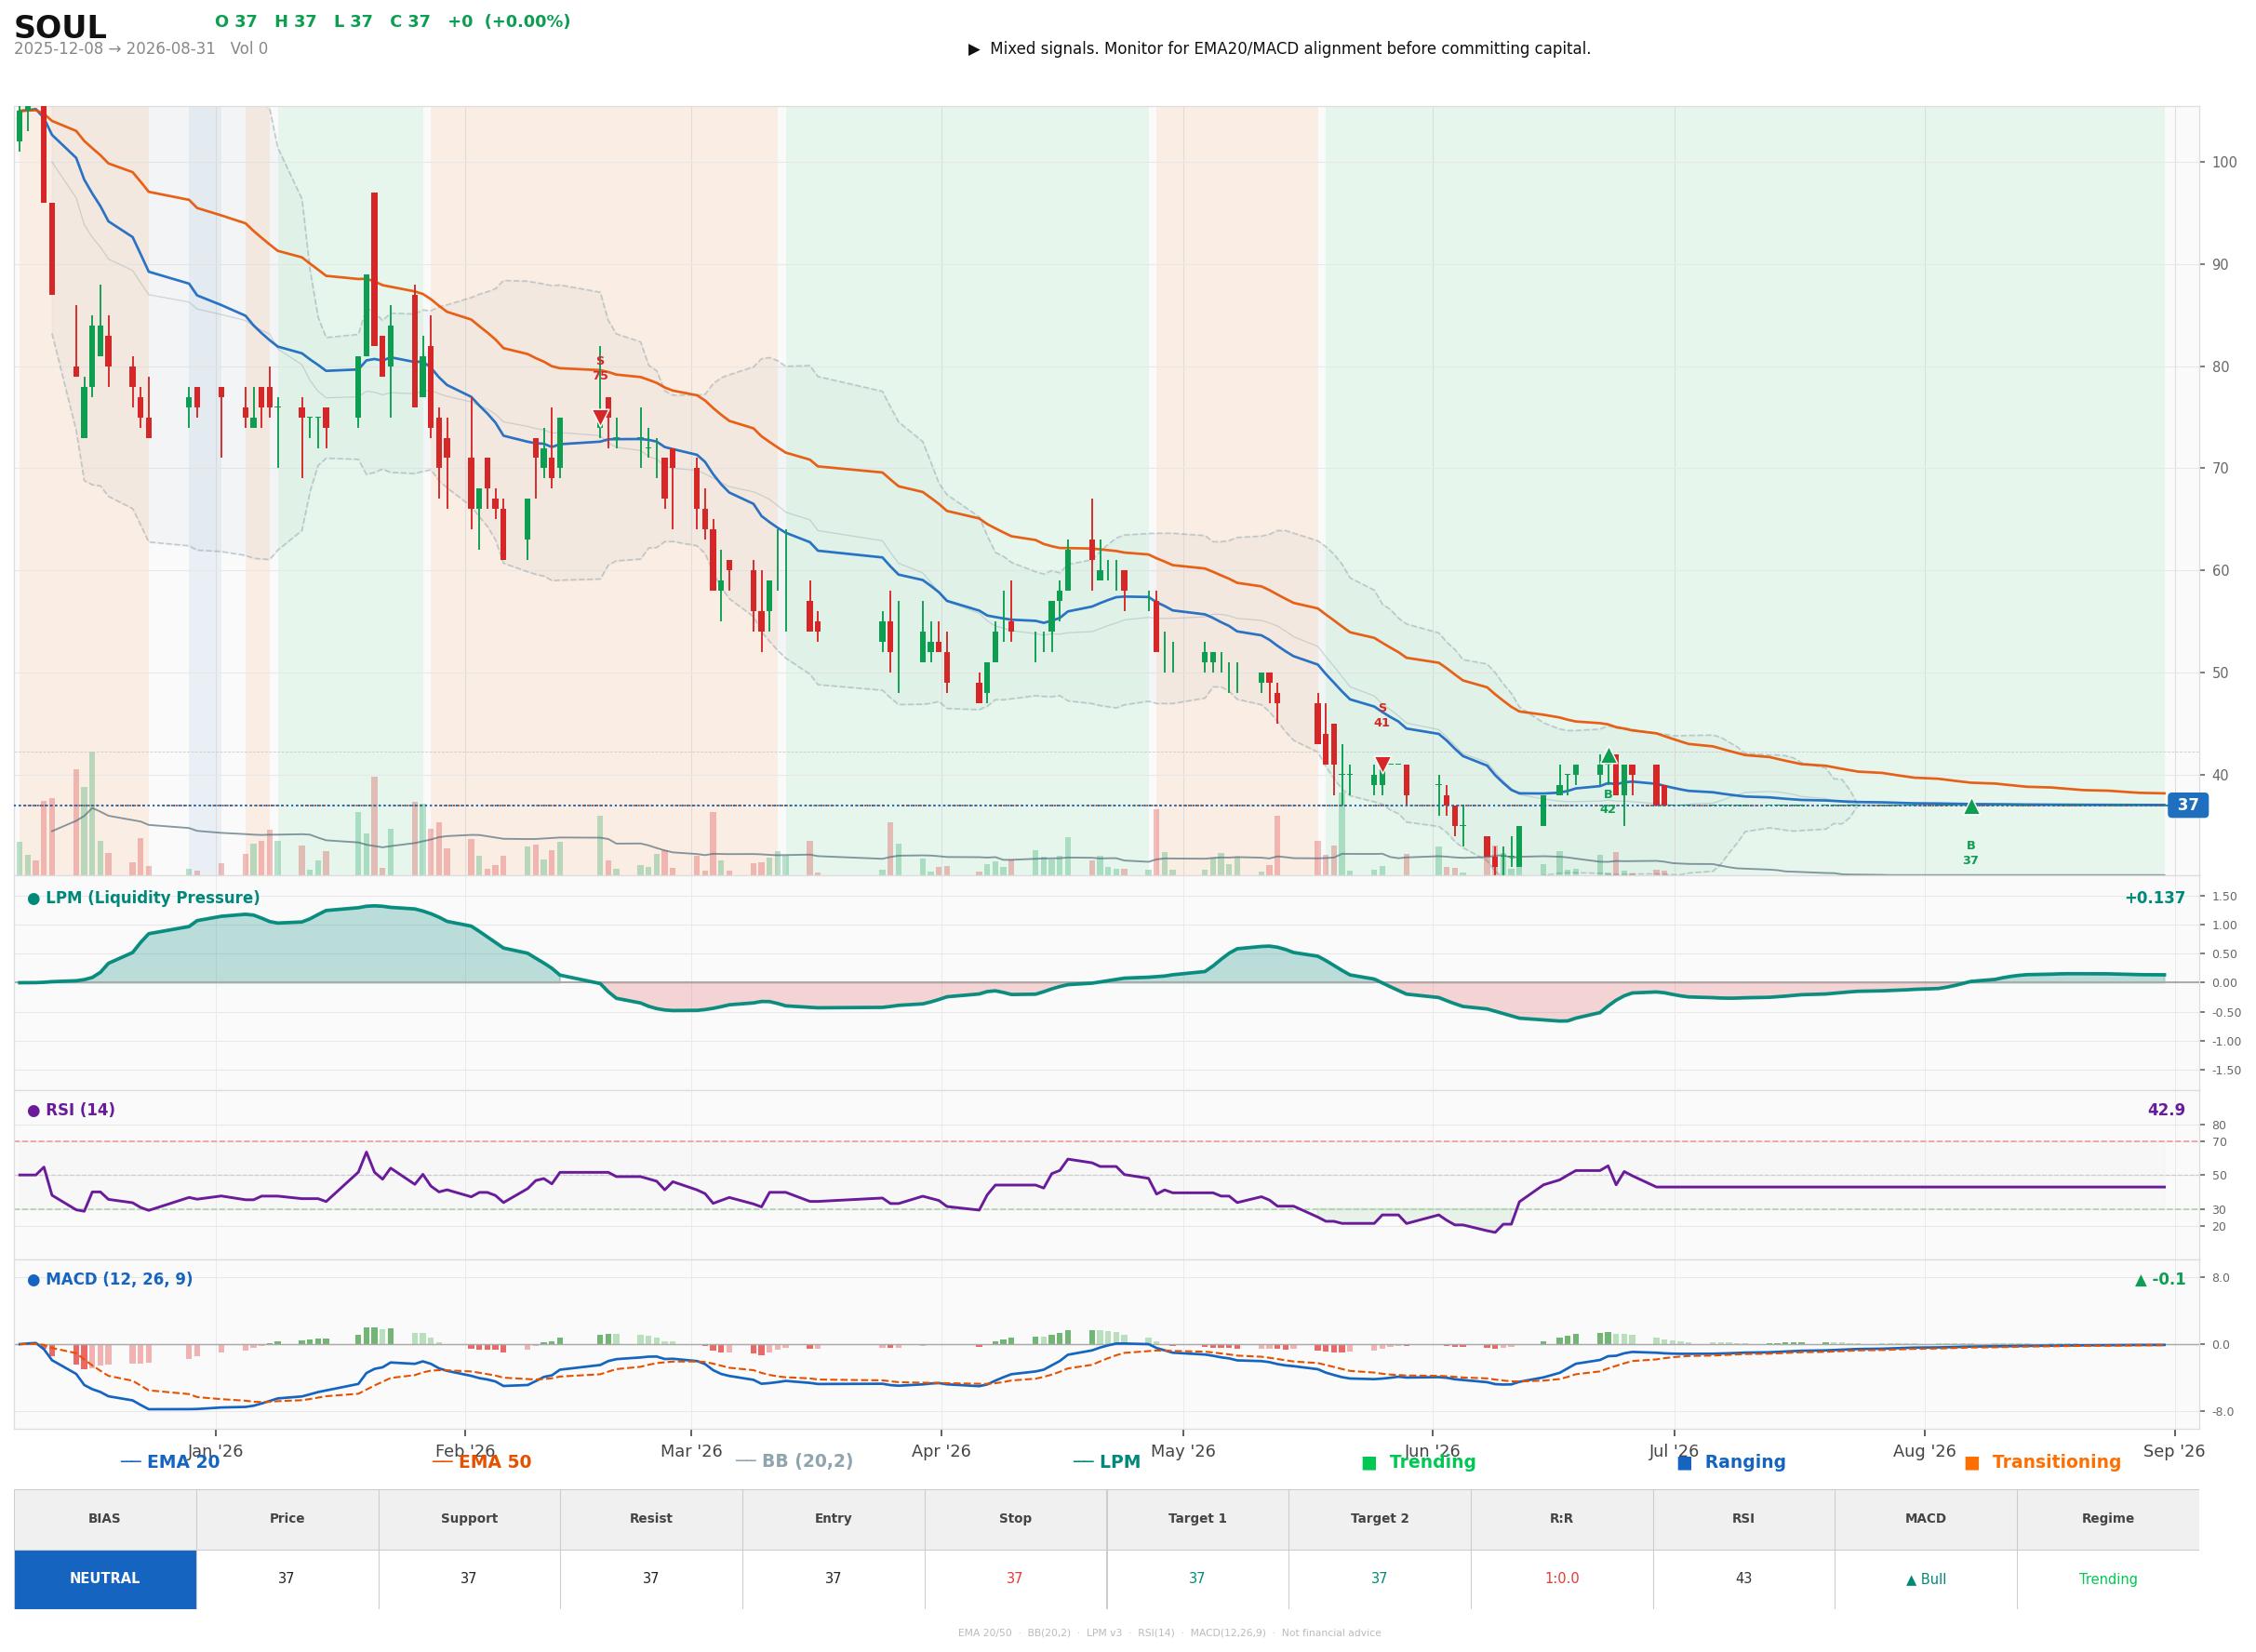Click the C 37 close value
The height and width of the screenshot is (1652, 2256).
click(410, 22)
